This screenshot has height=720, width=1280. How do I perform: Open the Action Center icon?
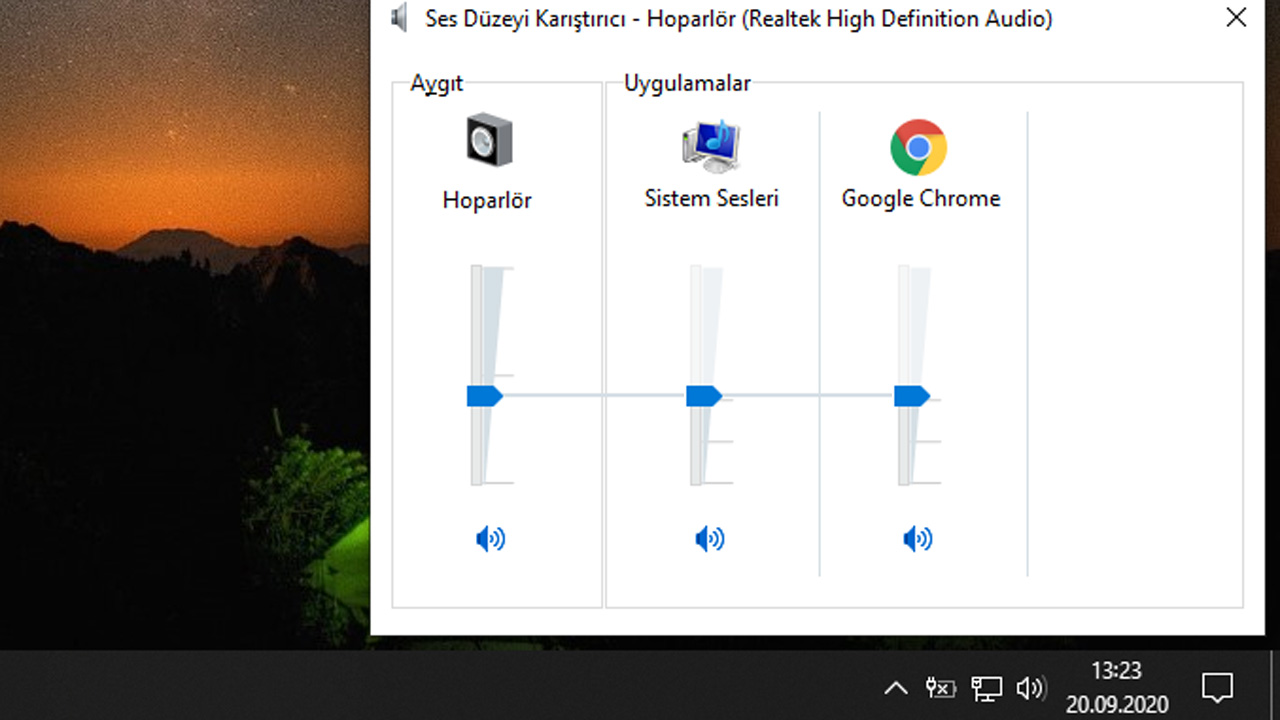pos(1216,688)
